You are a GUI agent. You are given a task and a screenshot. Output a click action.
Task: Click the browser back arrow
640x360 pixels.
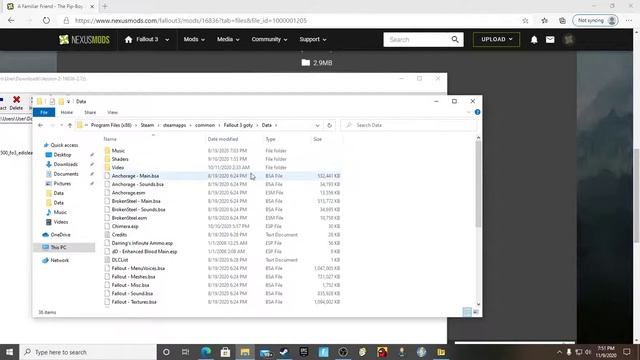click(11, 20)
